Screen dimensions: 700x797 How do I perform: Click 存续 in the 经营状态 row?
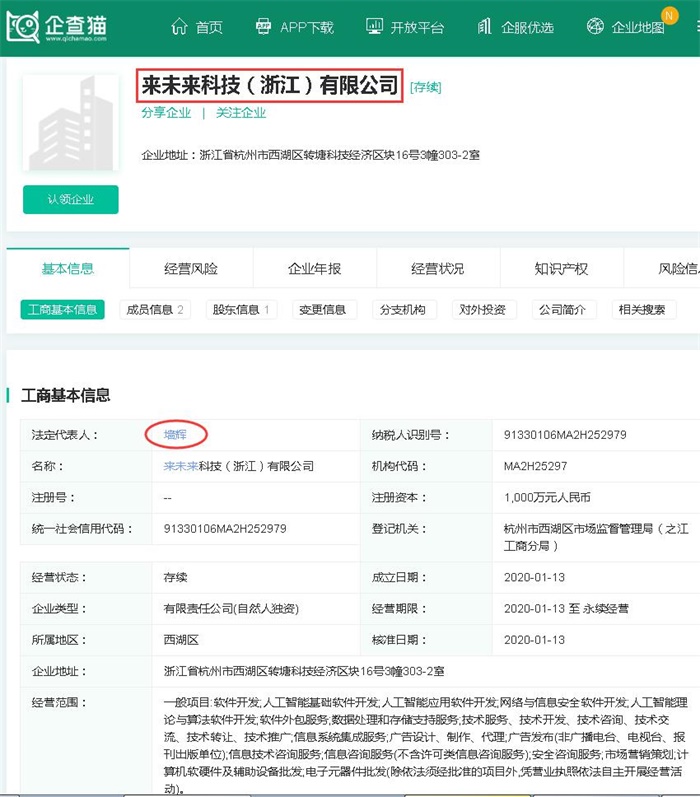175,577
